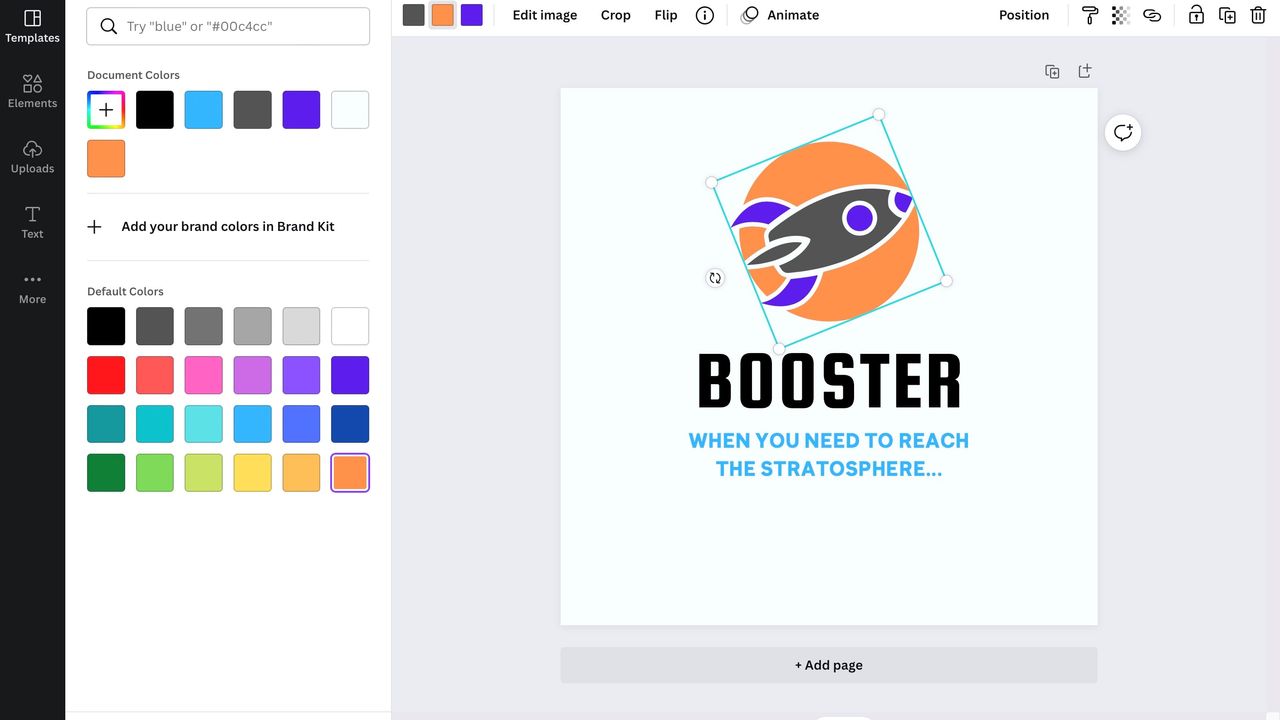Click add page icon above canvas
1280x720 pixels.
point(1084,71)
